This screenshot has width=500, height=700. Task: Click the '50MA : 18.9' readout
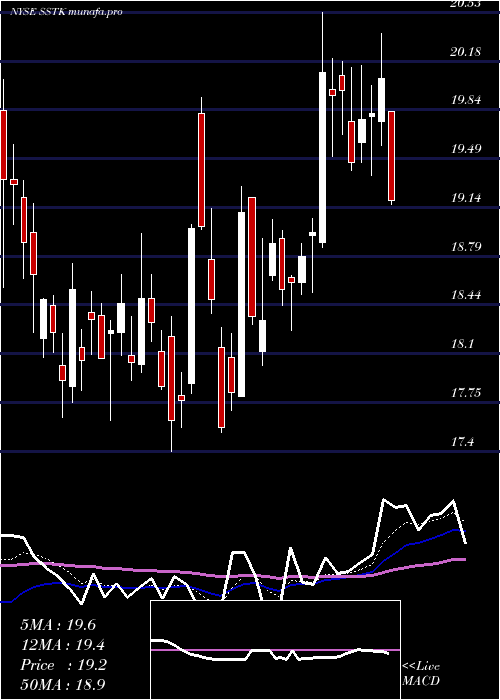click(63, 685)
